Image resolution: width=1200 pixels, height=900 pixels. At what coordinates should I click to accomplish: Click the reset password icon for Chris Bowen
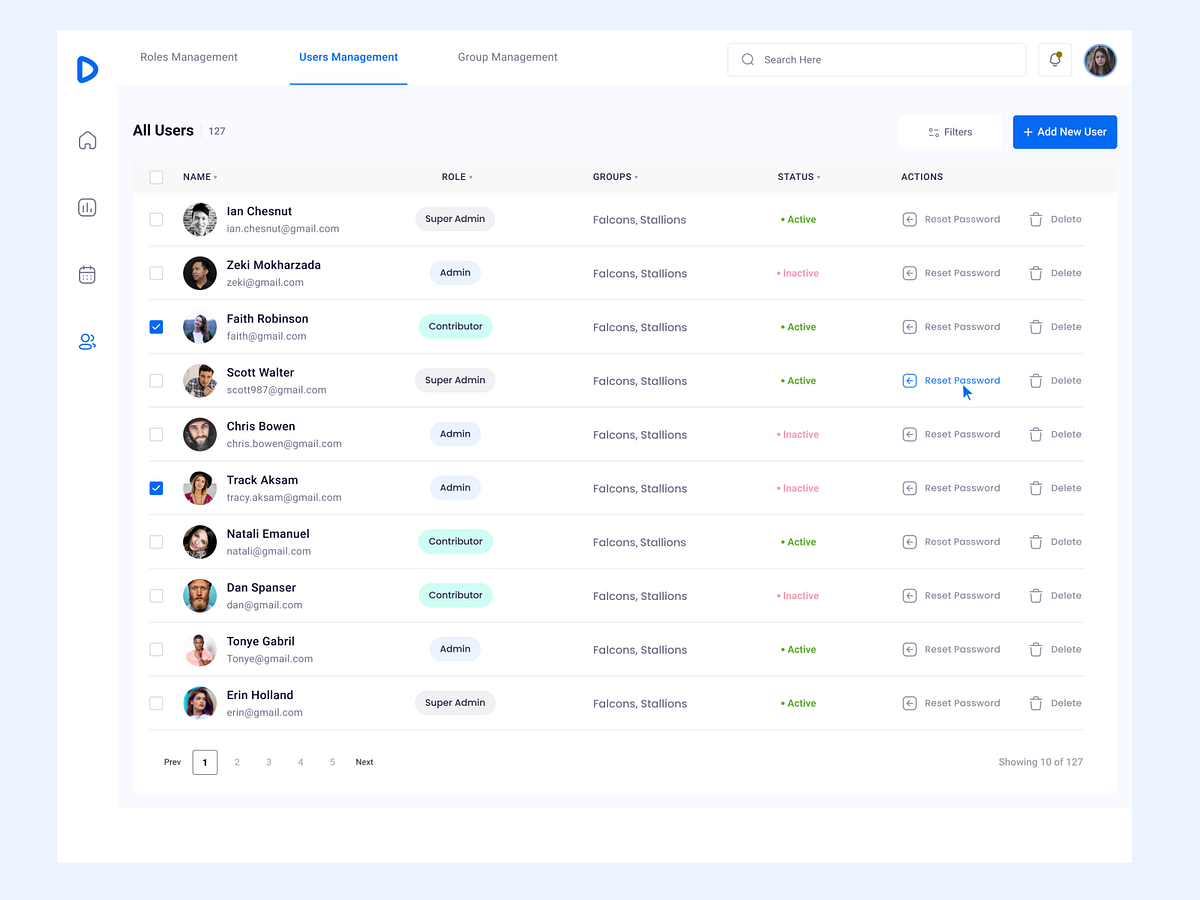[x=909, y=434]
